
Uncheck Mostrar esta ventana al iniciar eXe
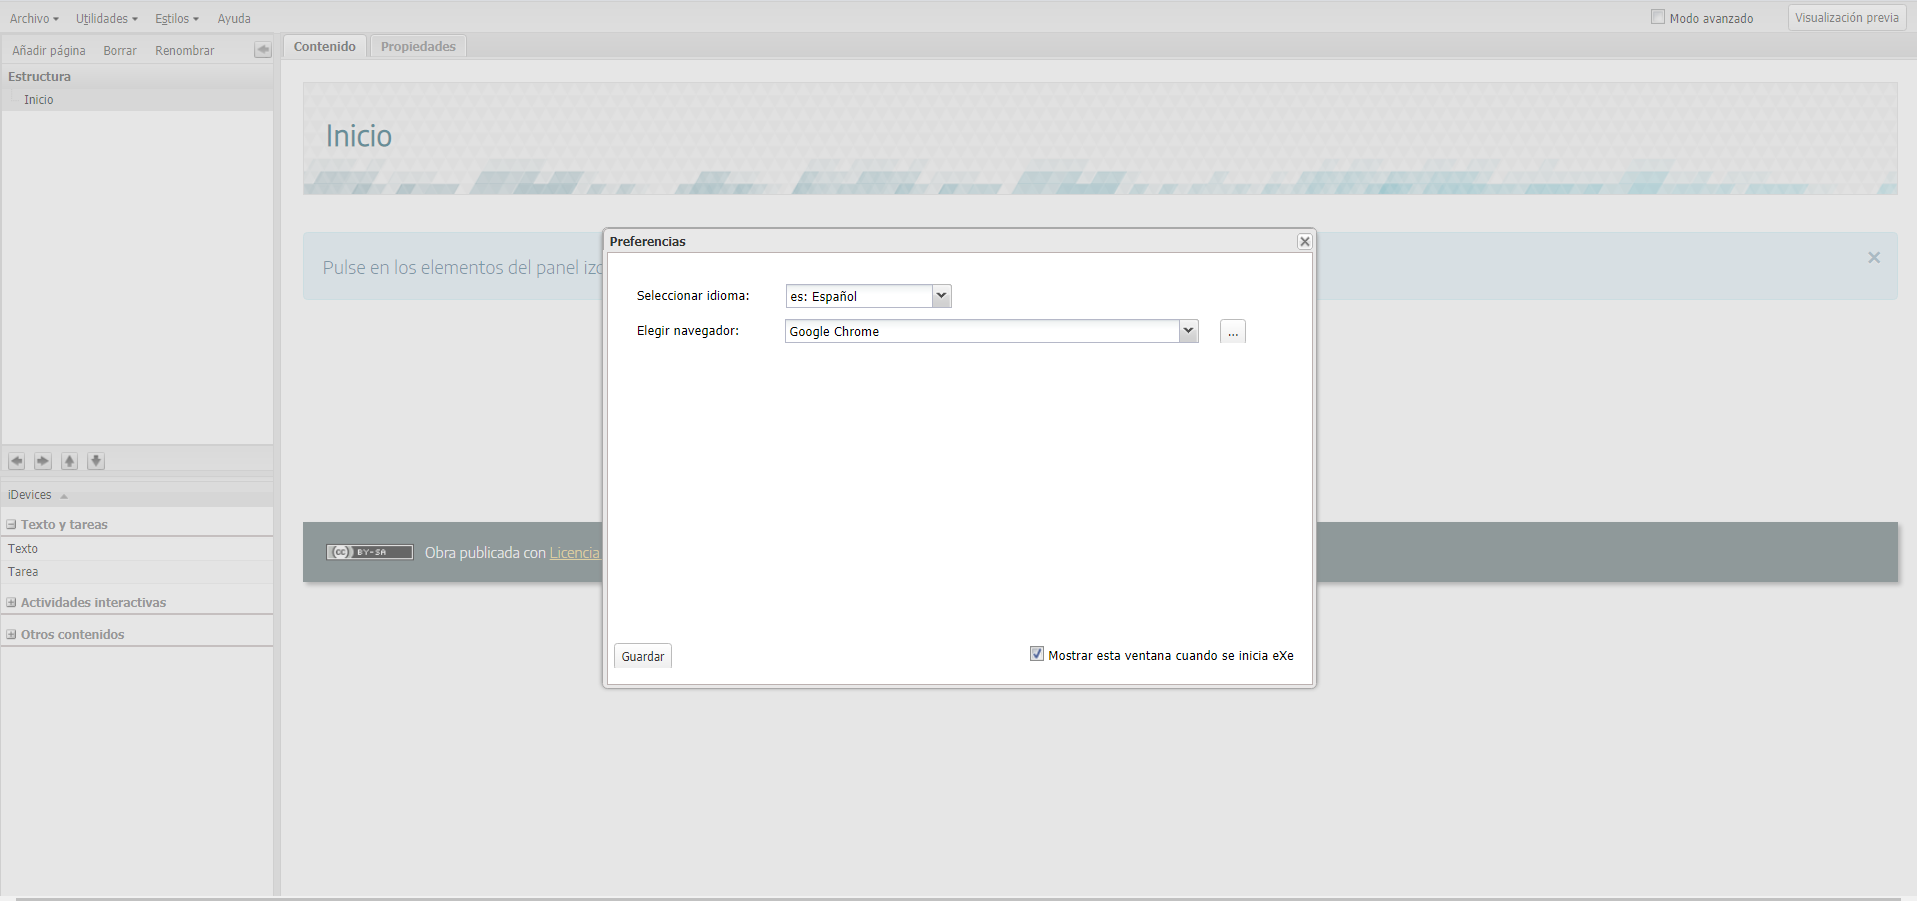pos(1037,654)
